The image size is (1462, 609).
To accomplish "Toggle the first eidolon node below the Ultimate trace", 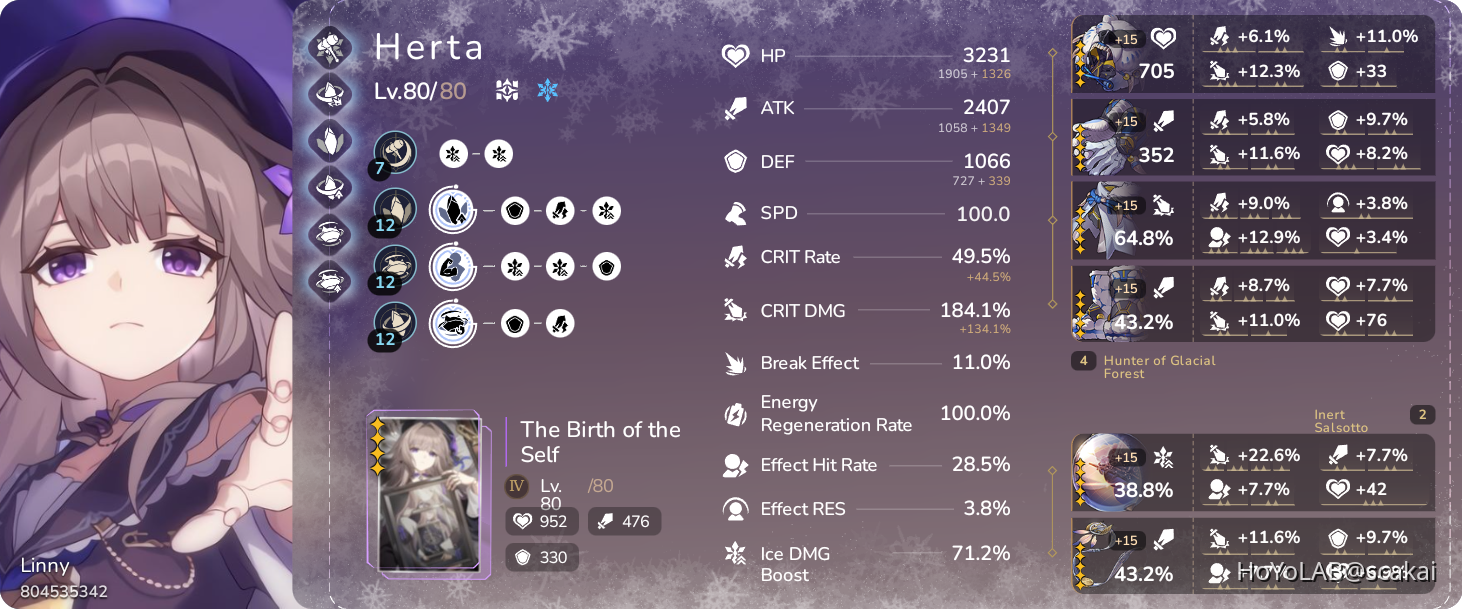I will point(514,267).
